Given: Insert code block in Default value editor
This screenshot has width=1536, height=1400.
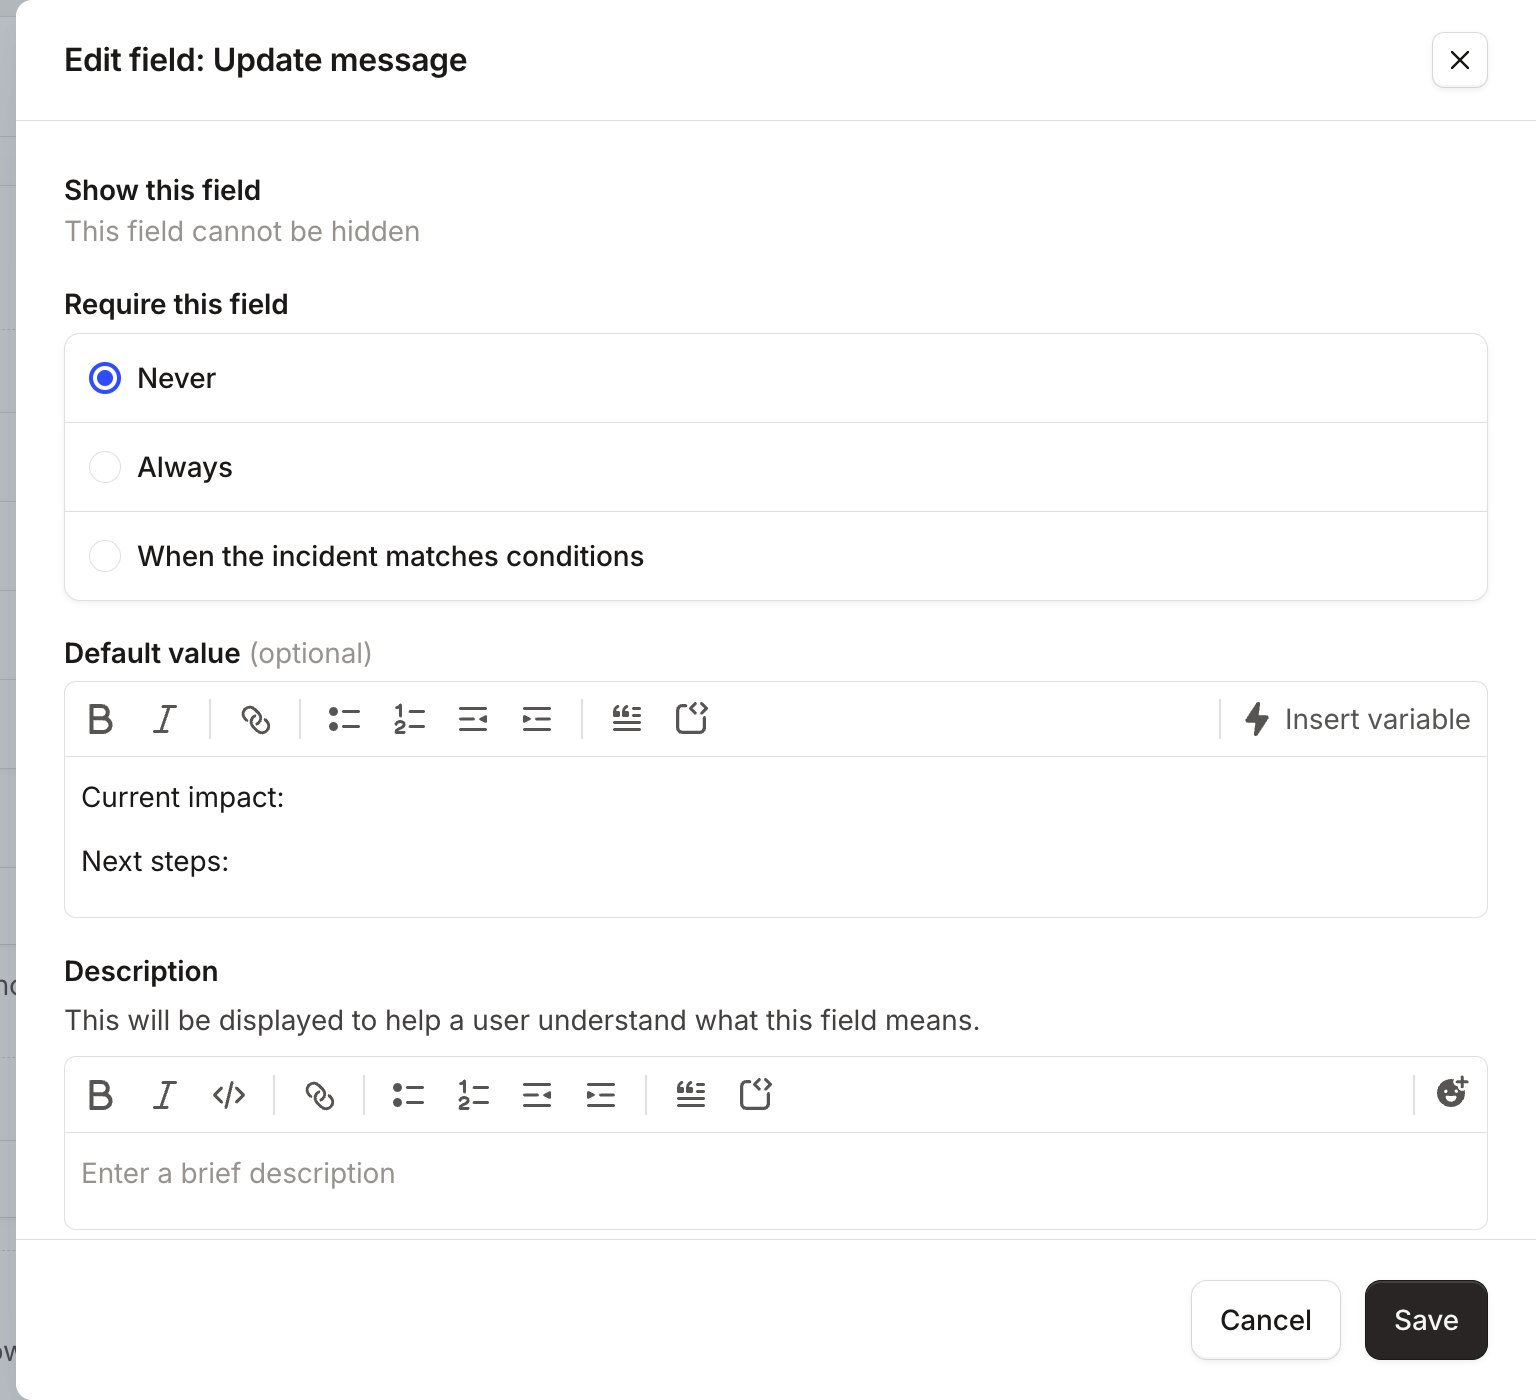Looking at the screenshot, I should 691,719.
